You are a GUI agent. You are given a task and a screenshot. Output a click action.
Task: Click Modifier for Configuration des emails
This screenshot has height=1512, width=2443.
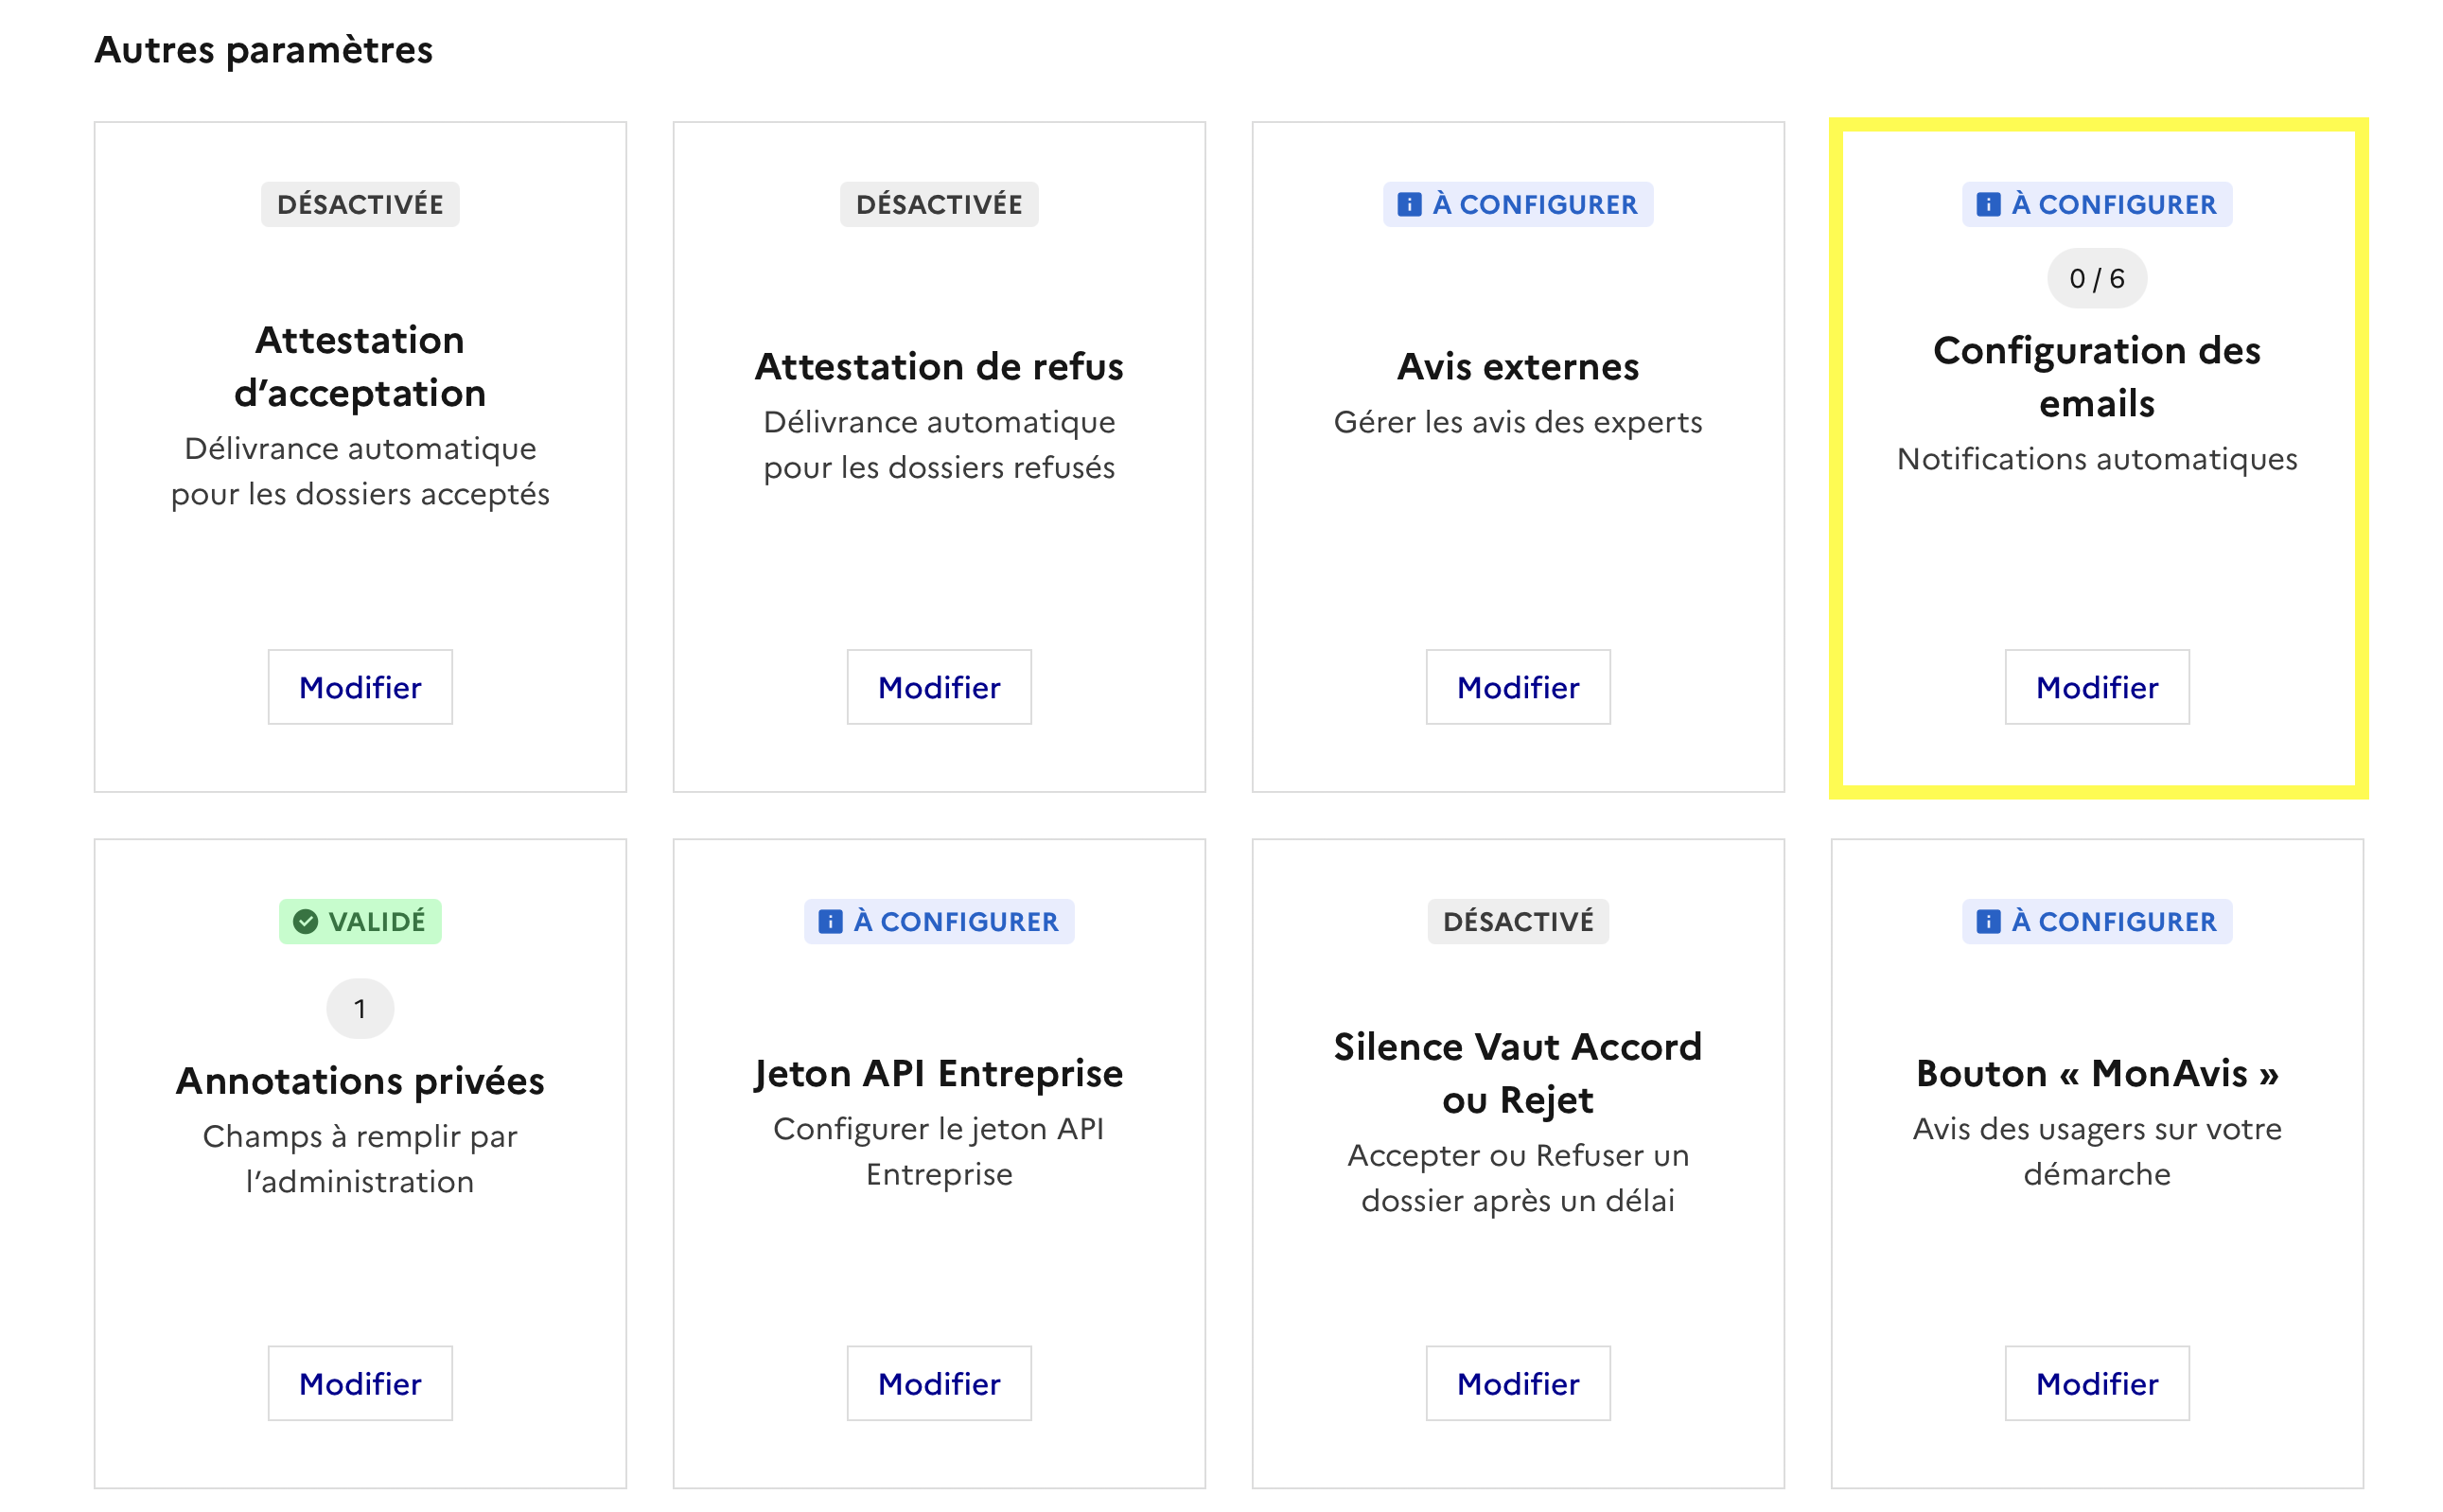coord(2096,687)
